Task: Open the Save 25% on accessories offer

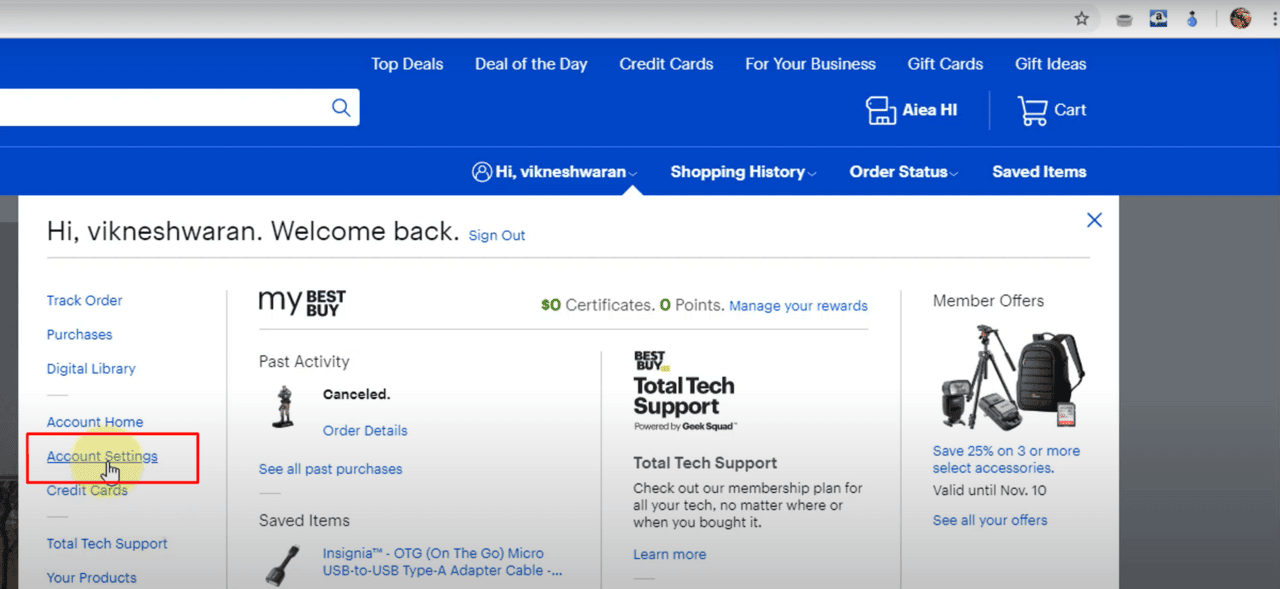Action: (x=1006, y=459)
